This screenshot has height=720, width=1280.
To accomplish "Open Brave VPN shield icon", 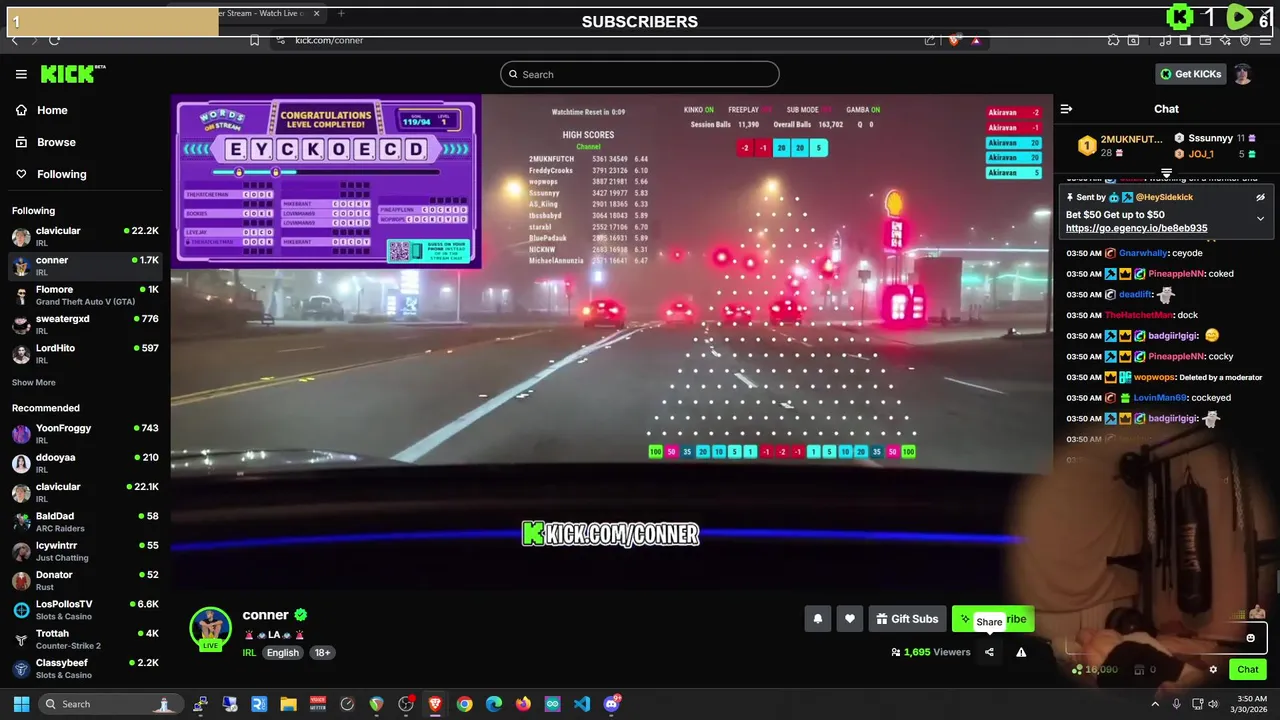I will 1245,40.
